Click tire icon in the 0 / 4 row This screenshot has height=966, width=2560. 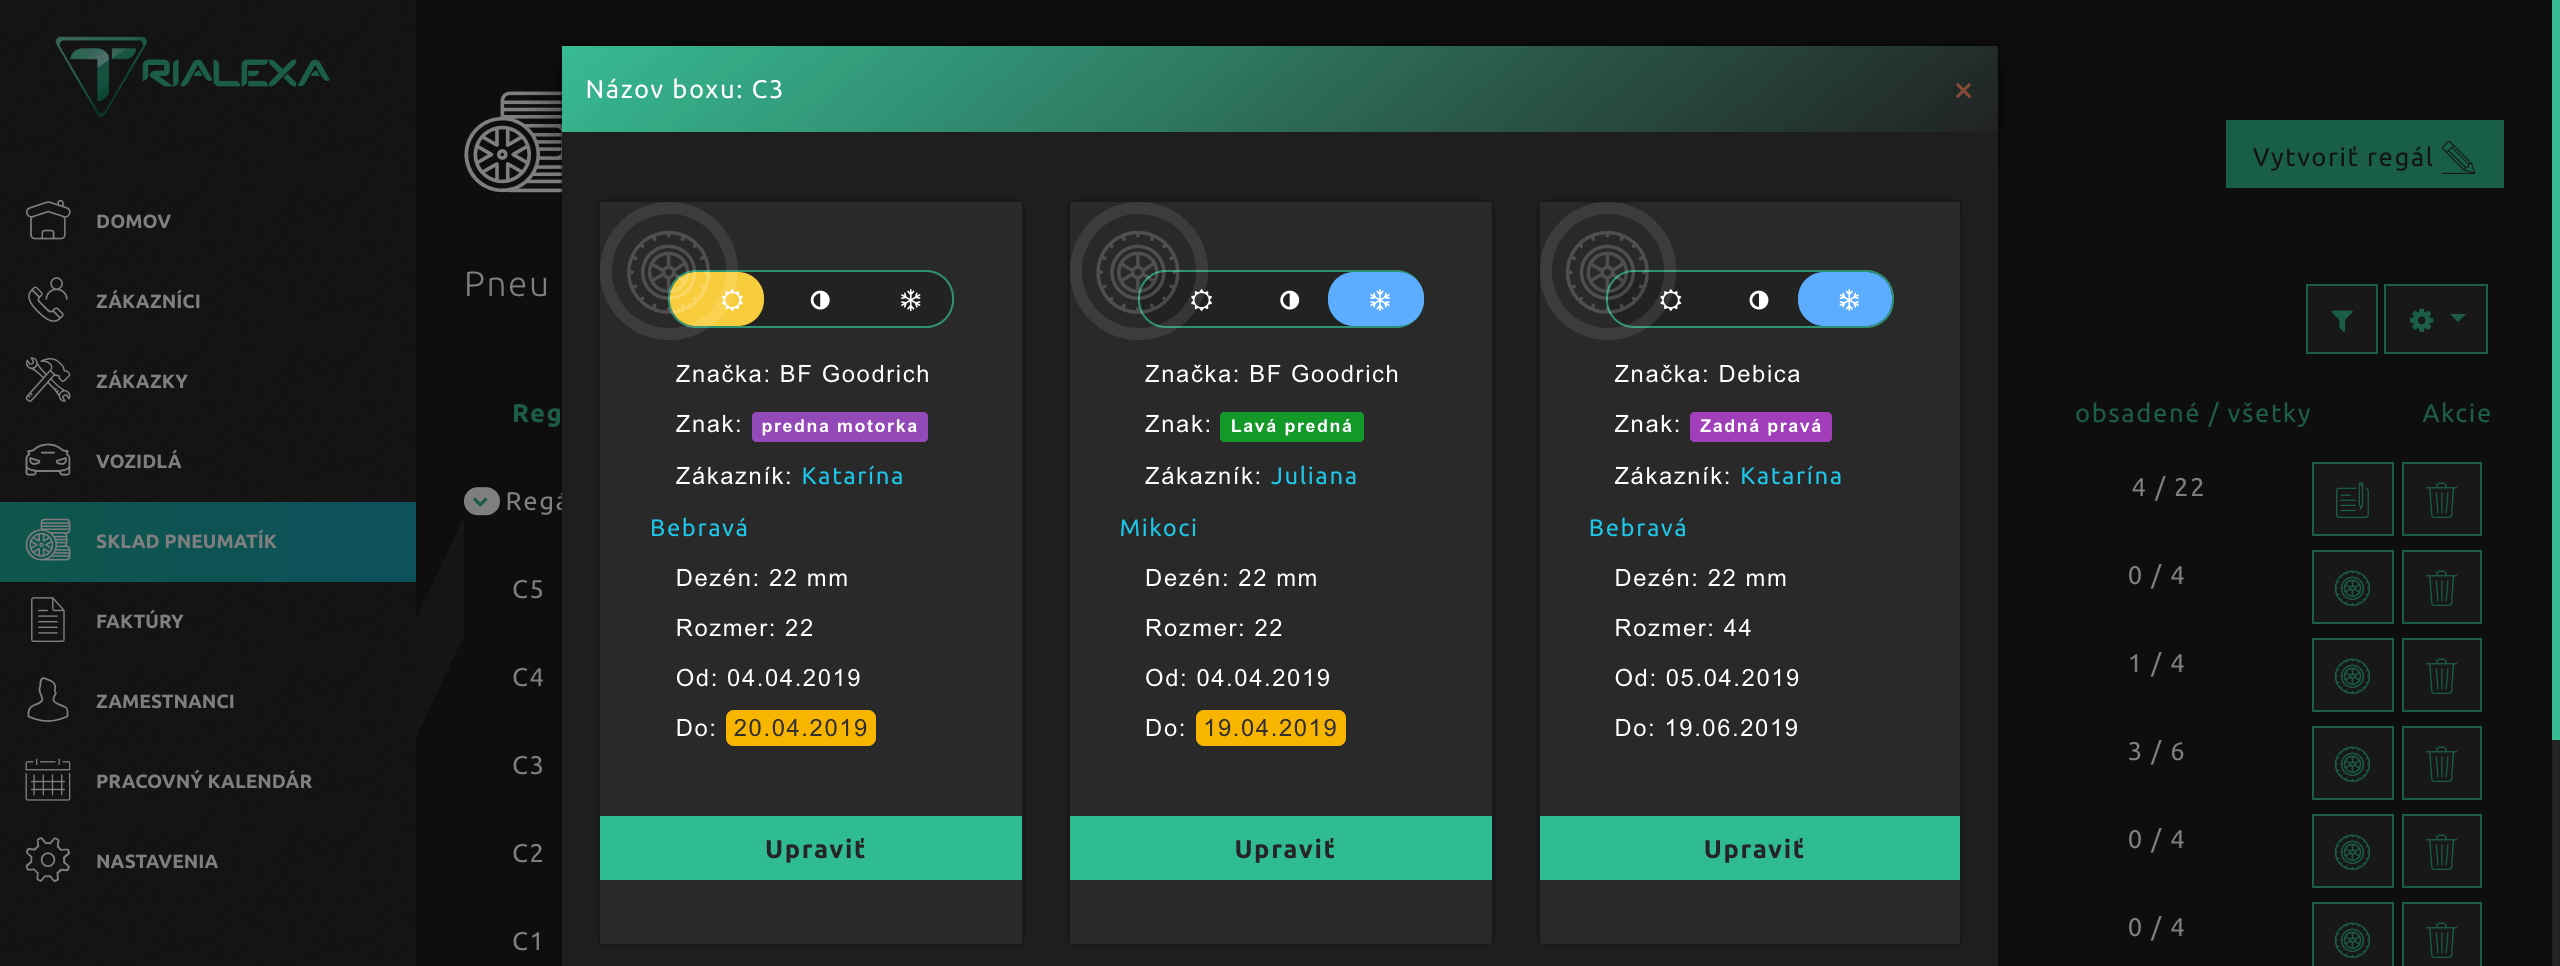click(2352, 587)
